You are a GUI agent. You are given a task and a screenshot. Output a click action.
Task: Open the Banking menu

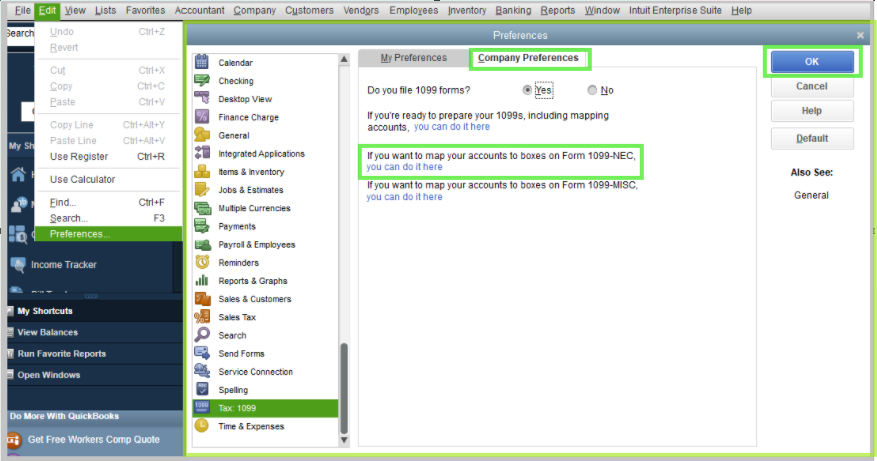(x=513, y=10)
